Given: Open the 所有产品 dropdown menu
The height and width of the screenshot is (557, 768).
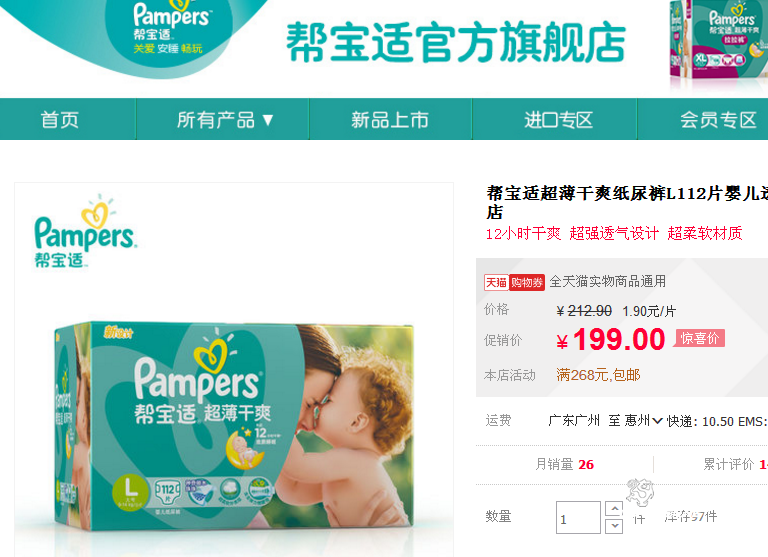Looking at the screenshot, I should tap(223, 119).
